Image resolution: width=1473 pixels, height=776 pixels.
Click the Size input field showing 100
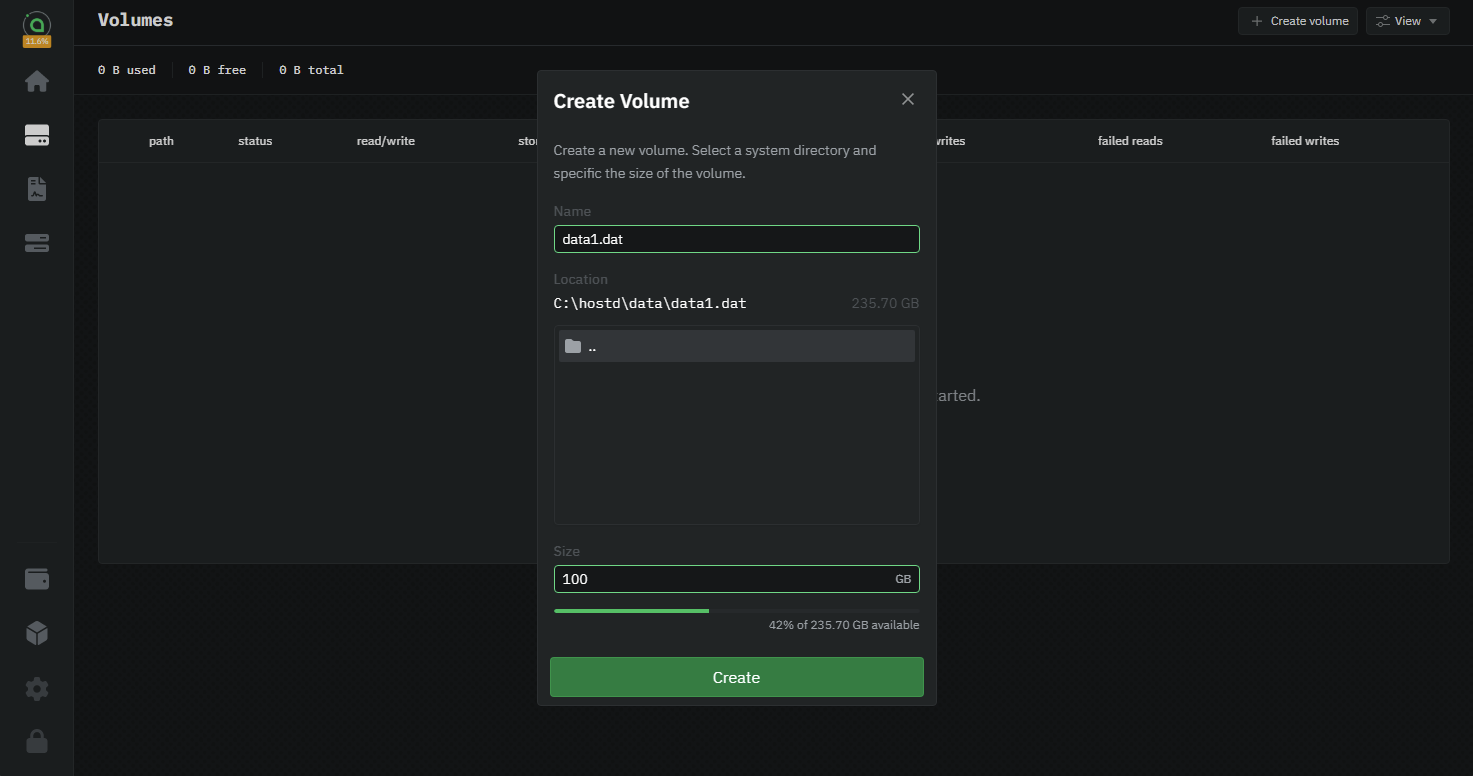(720, 579)
